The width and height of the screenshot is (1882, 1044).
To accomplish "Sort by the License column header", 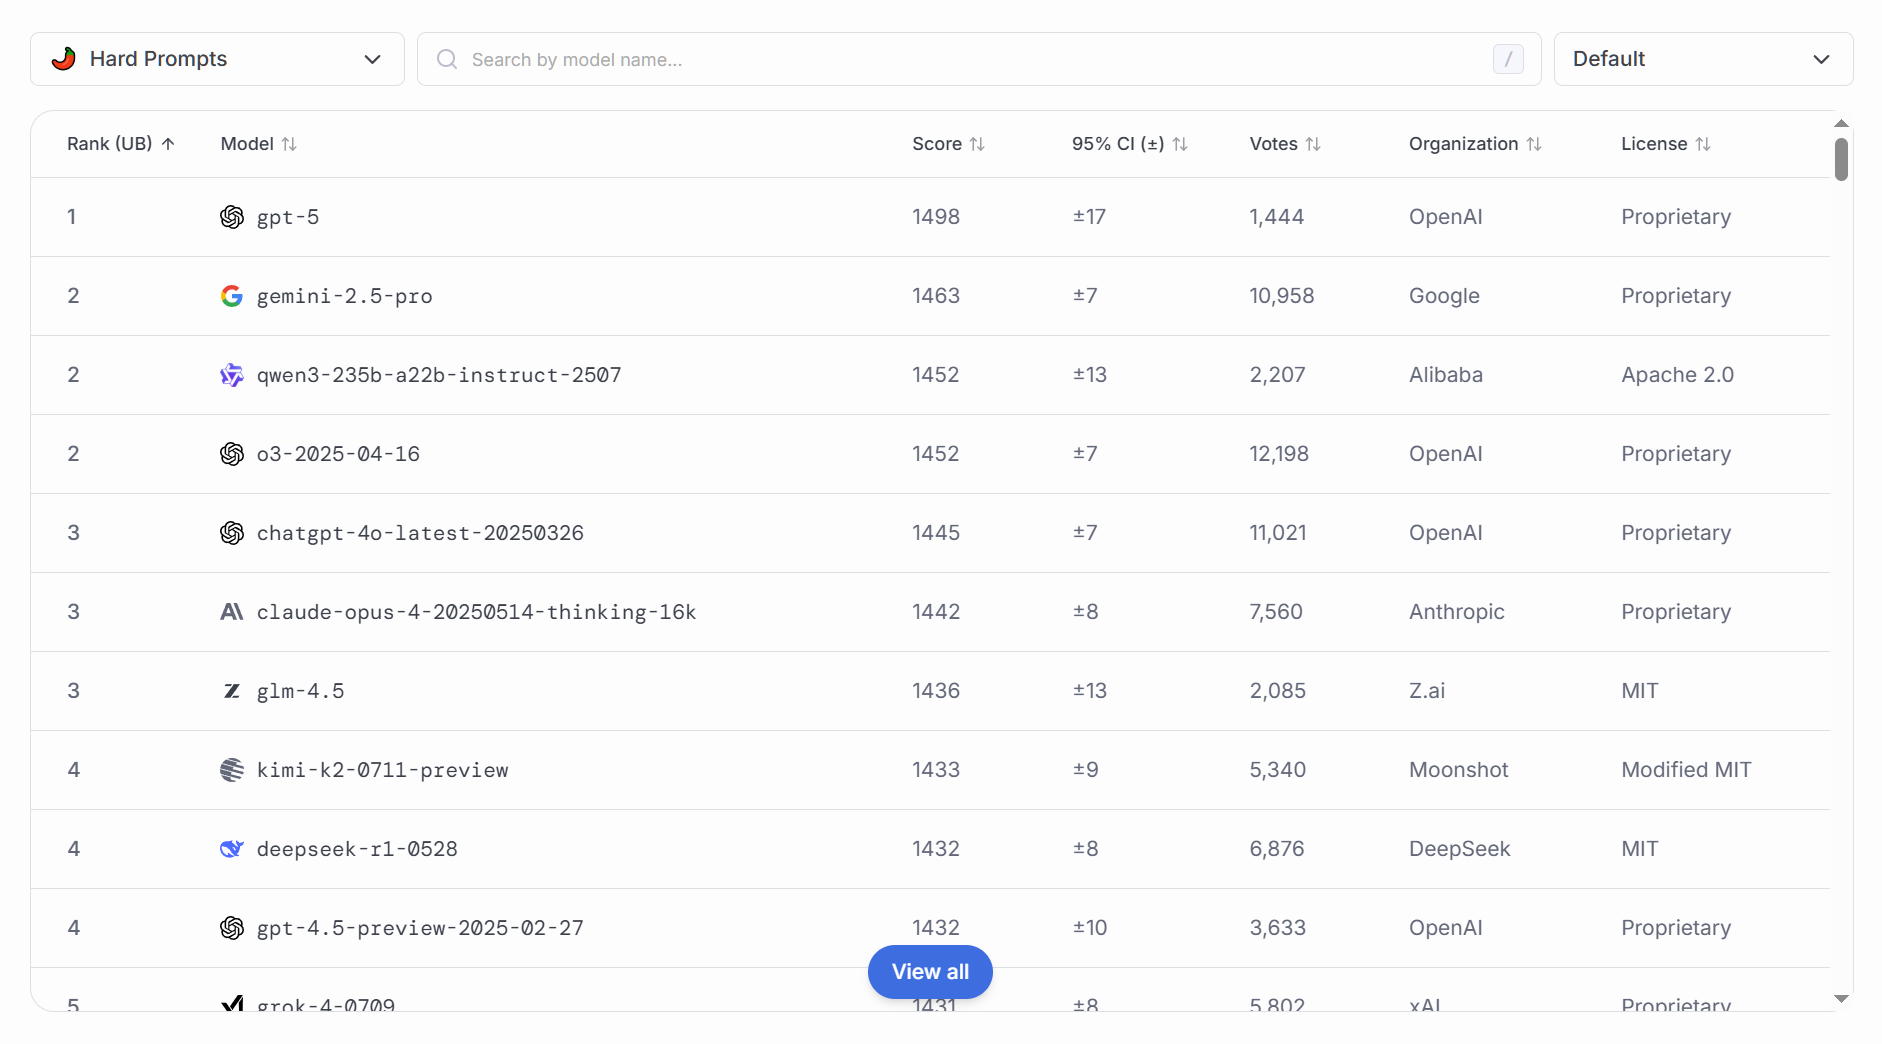I will [1666, 144].
